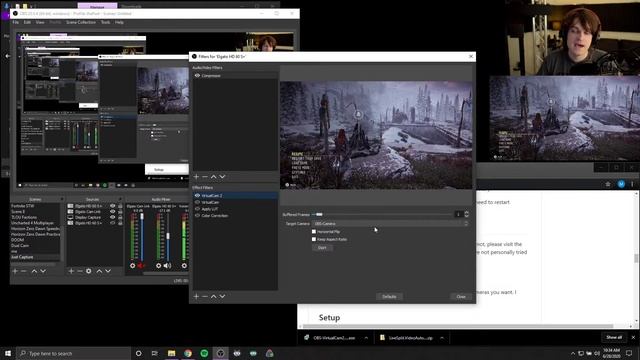Expand options for OBS-VirtualCam2 exe download
The width and height of the screenshot is (640, 360).
pyautogui.click(x=366, y=338)
